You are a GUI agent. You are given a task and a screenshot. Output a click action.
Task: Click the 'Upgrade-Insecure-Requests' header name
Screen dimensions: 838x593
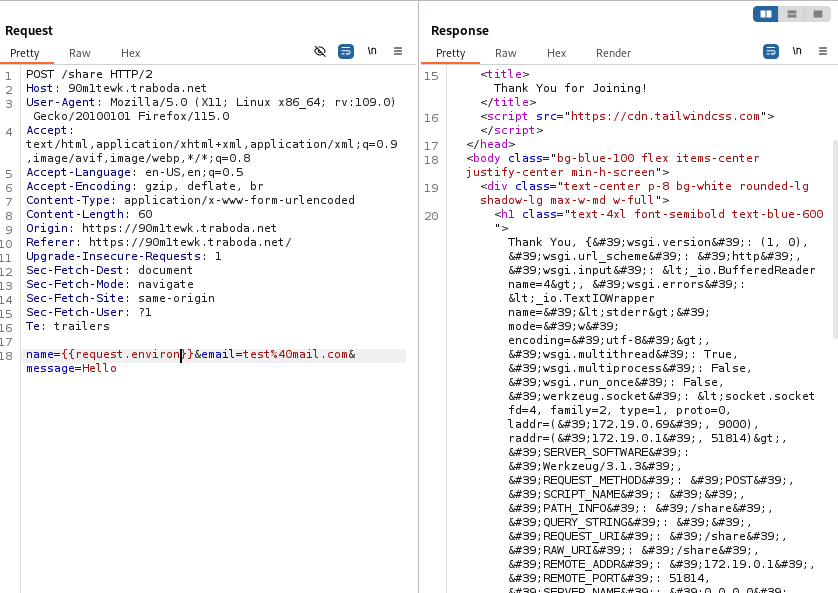[113, 256]
